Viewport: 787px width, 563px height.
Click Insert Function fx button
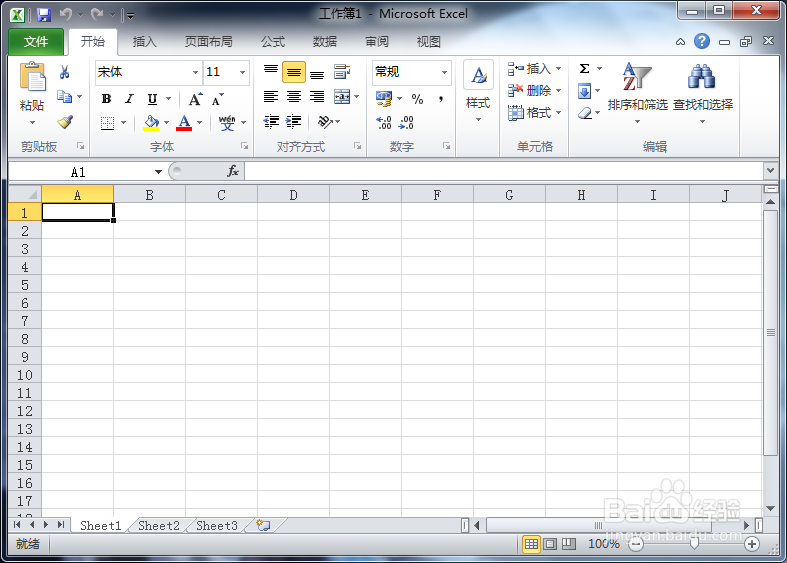[x=233, y=172]
